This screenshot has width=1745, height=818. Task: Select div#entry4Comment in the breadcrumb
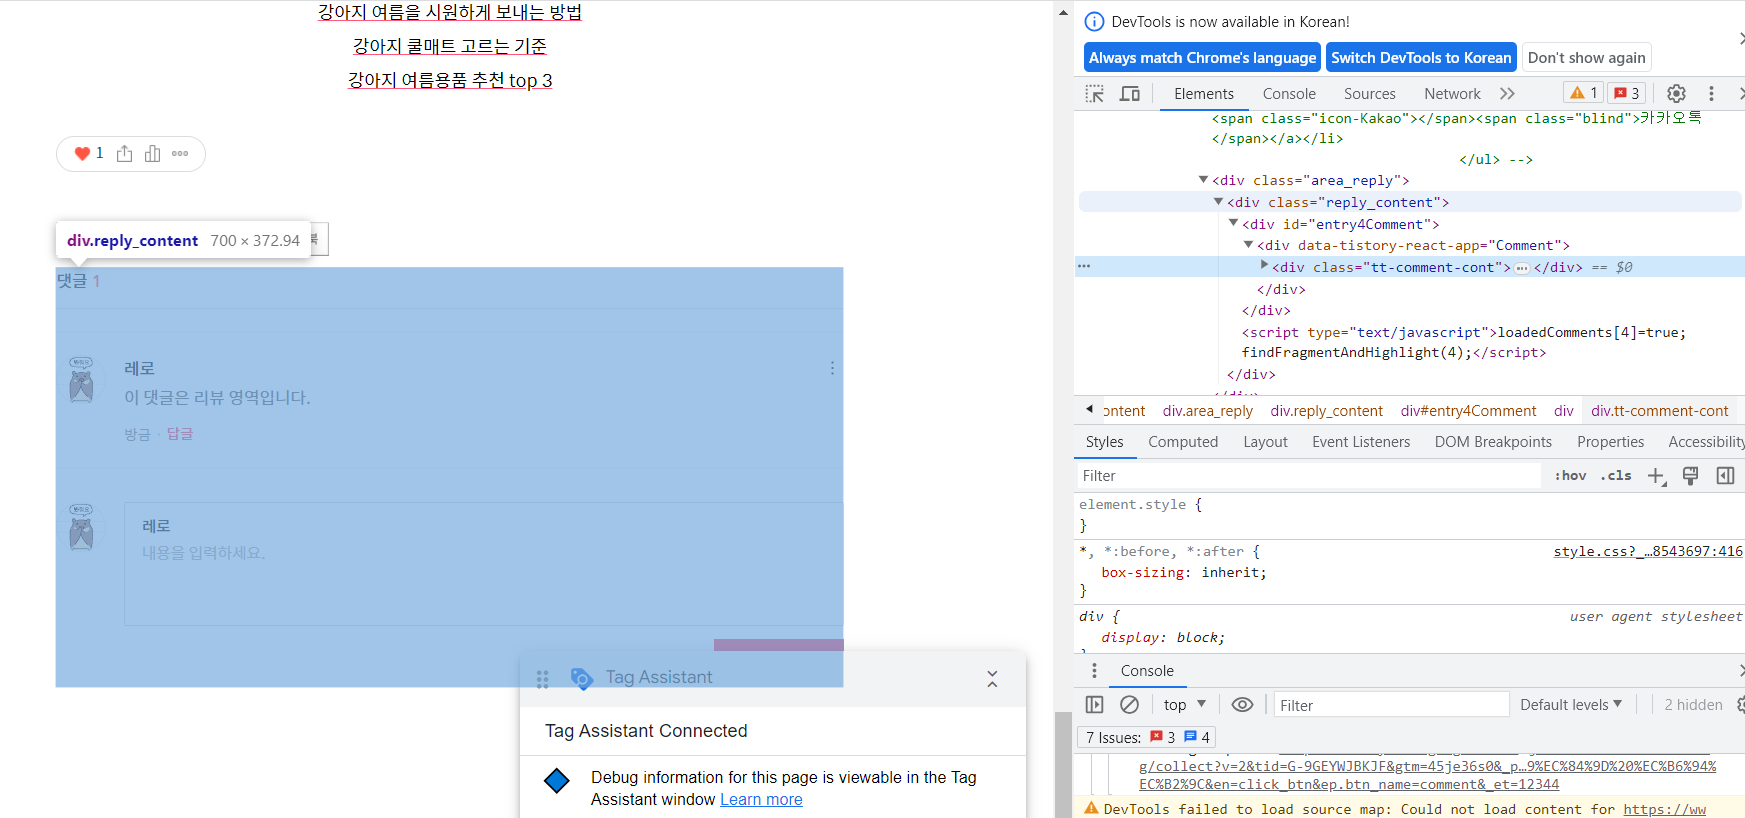(1468, 411)
